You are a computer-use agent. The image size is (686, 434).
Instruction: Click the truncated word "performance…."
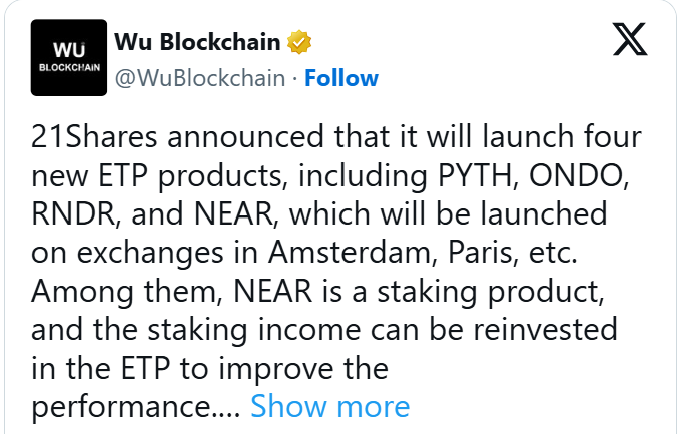click(136, 407)
